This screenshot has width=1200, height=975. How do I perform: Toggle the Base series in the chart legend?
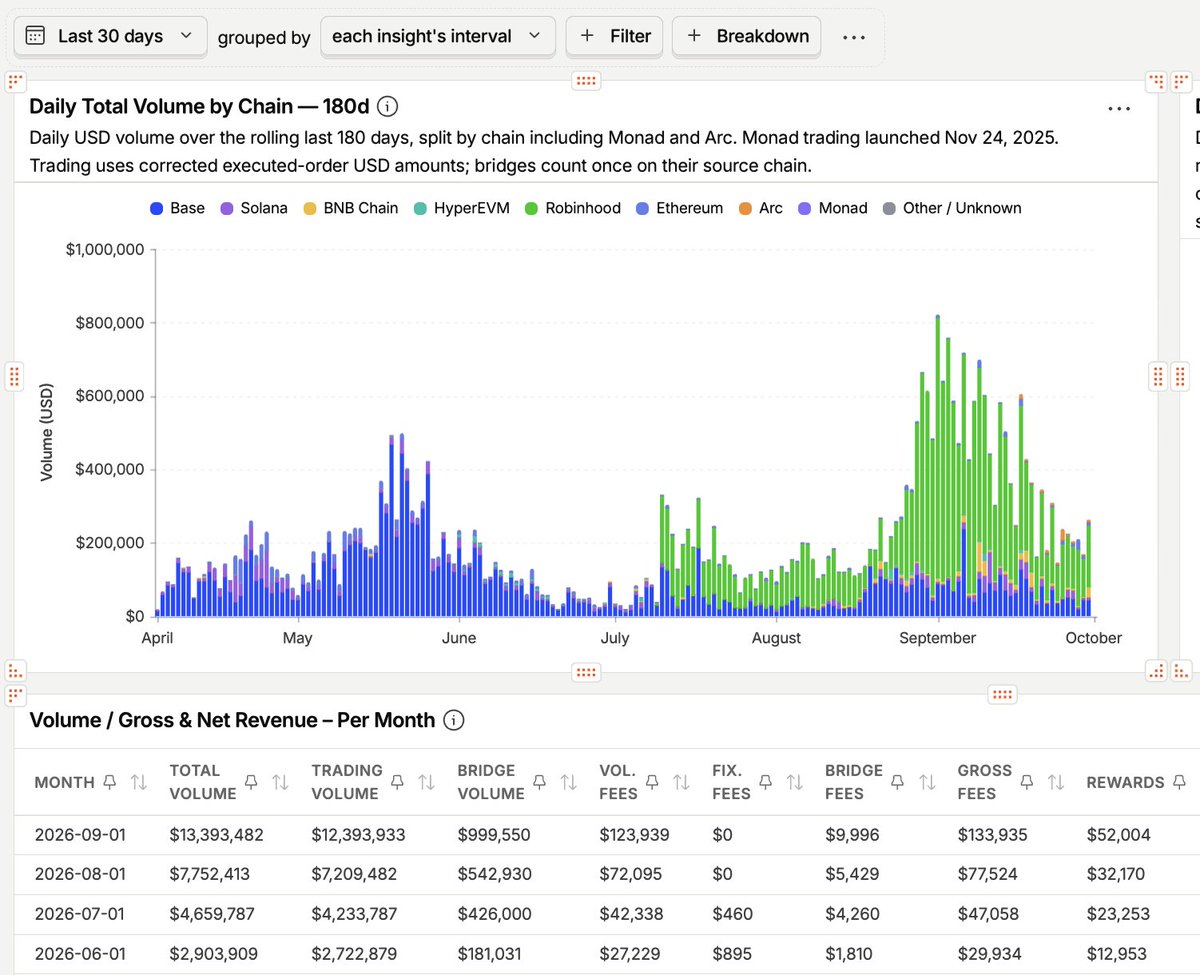coord(177,208)
